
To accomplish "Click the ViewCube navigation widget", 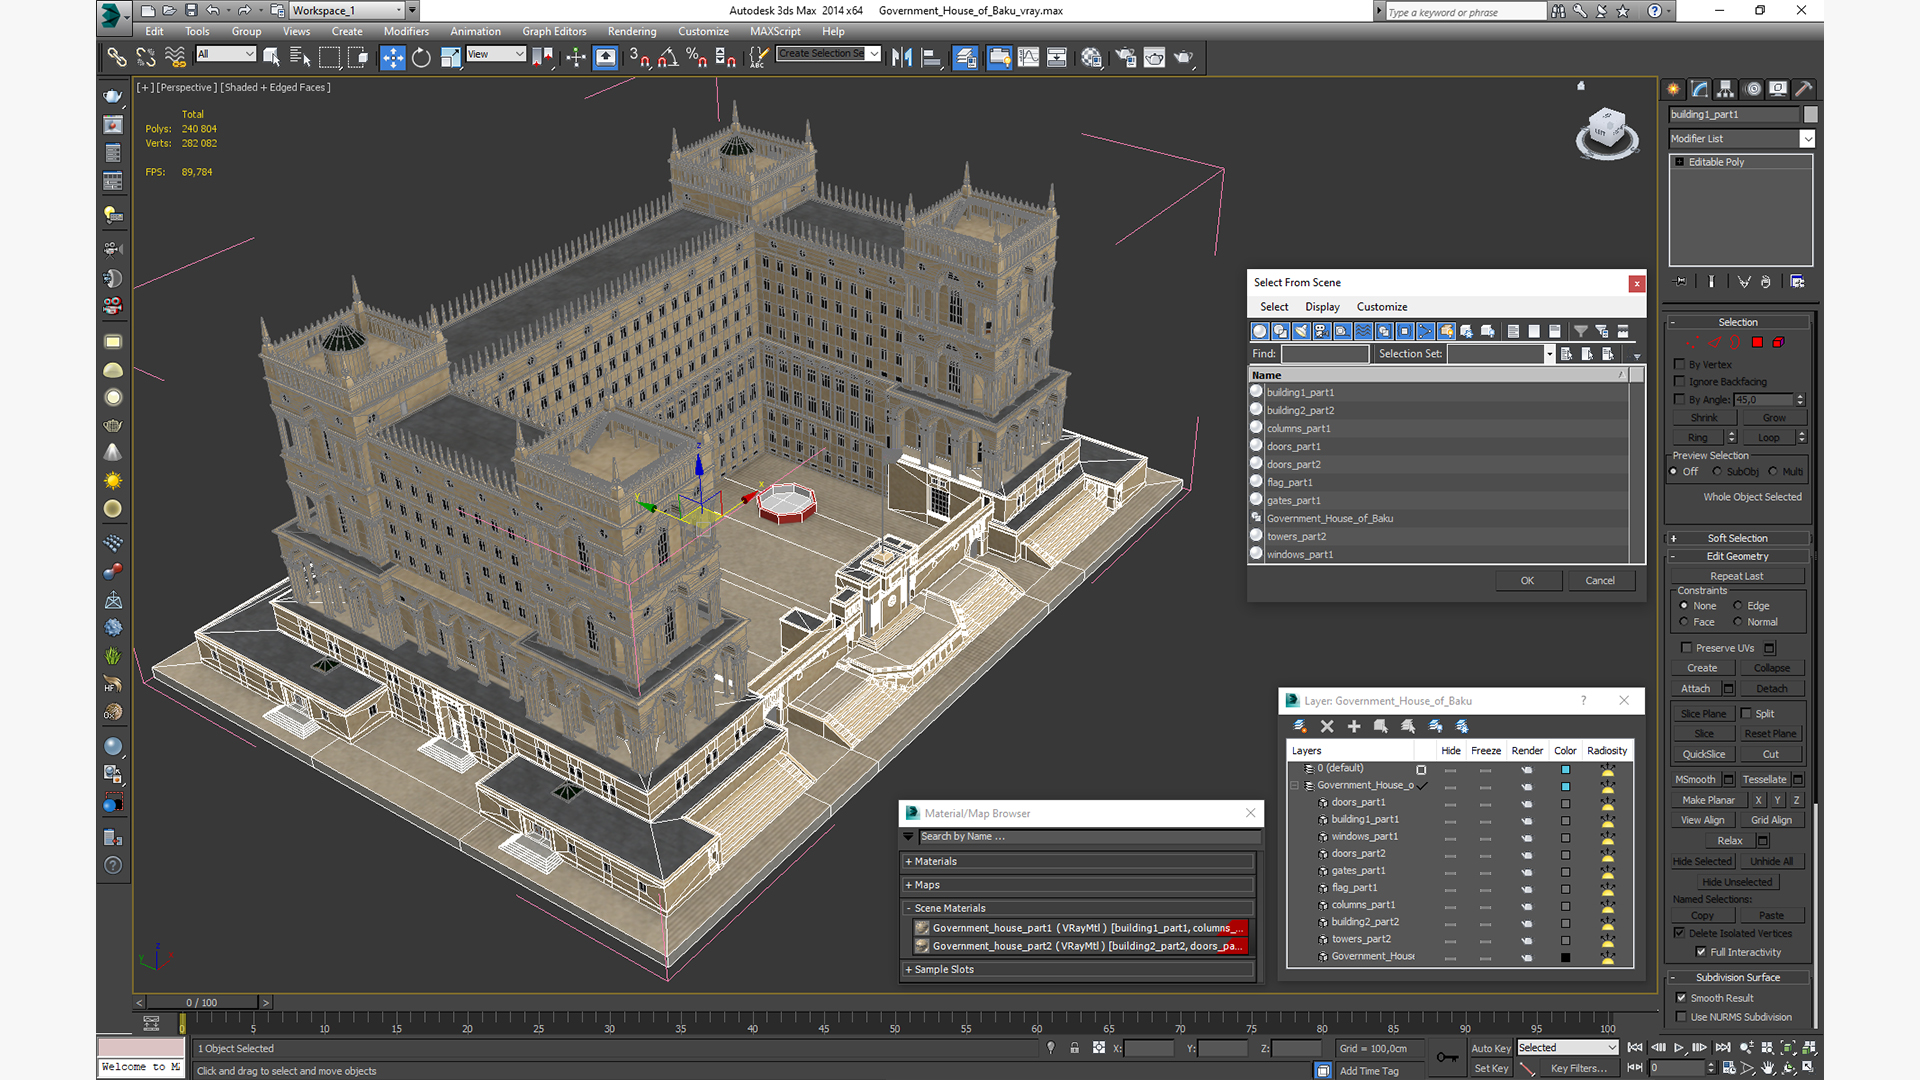I will (1607, 134).
